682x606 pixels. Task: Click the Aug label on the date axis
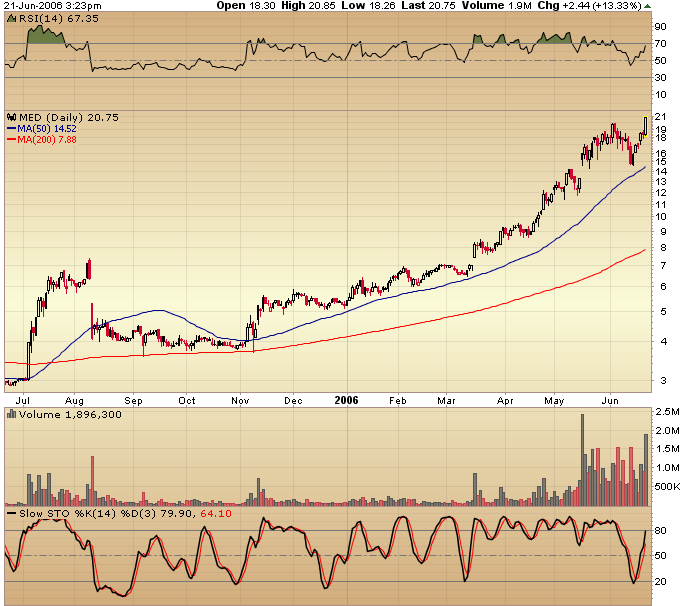pyautogui.click(x=74, y=401)
